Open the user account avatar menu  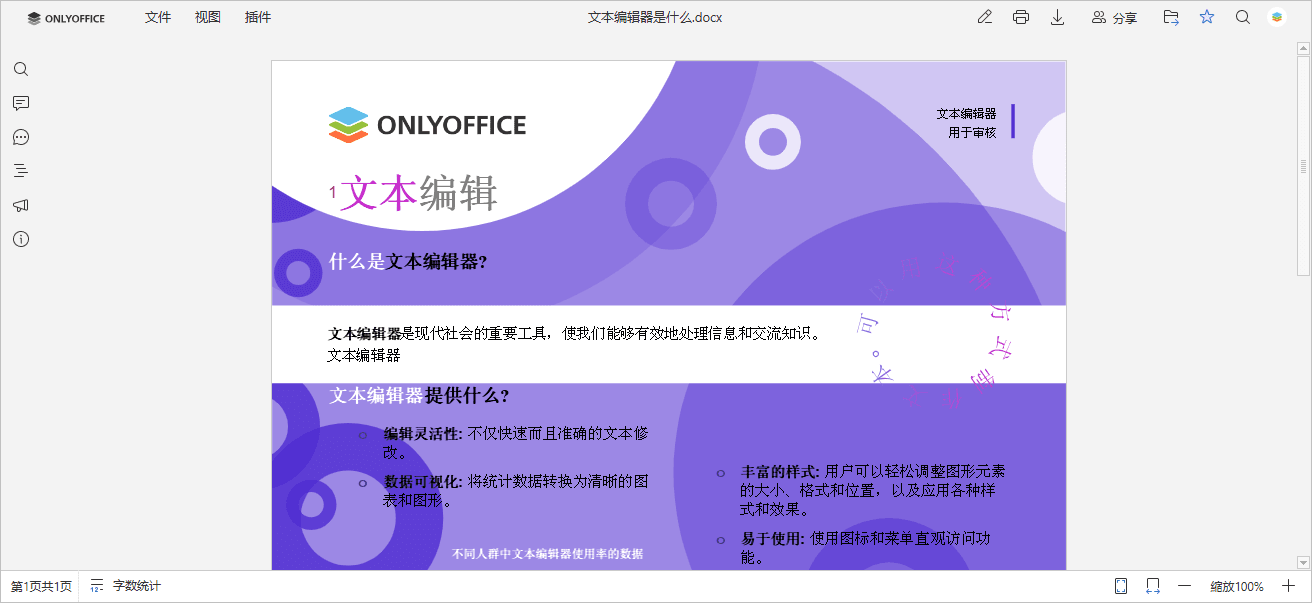click(1276, 17)
